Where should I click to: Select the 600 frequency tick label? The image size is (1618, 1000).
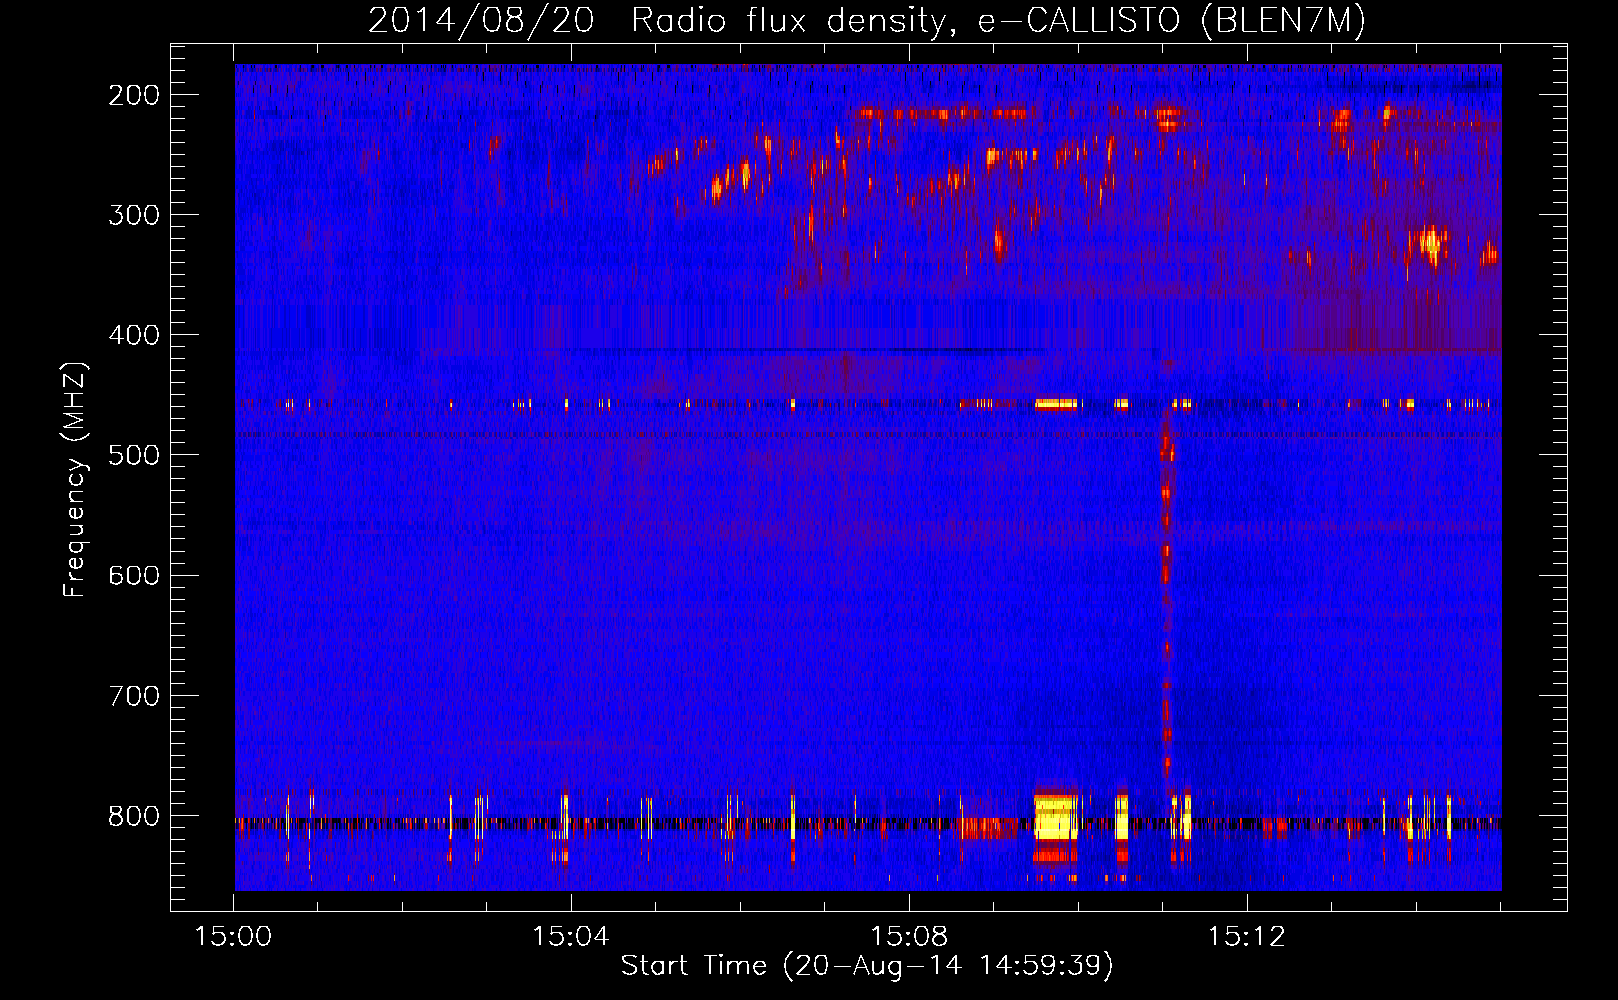tap(134, 575)
